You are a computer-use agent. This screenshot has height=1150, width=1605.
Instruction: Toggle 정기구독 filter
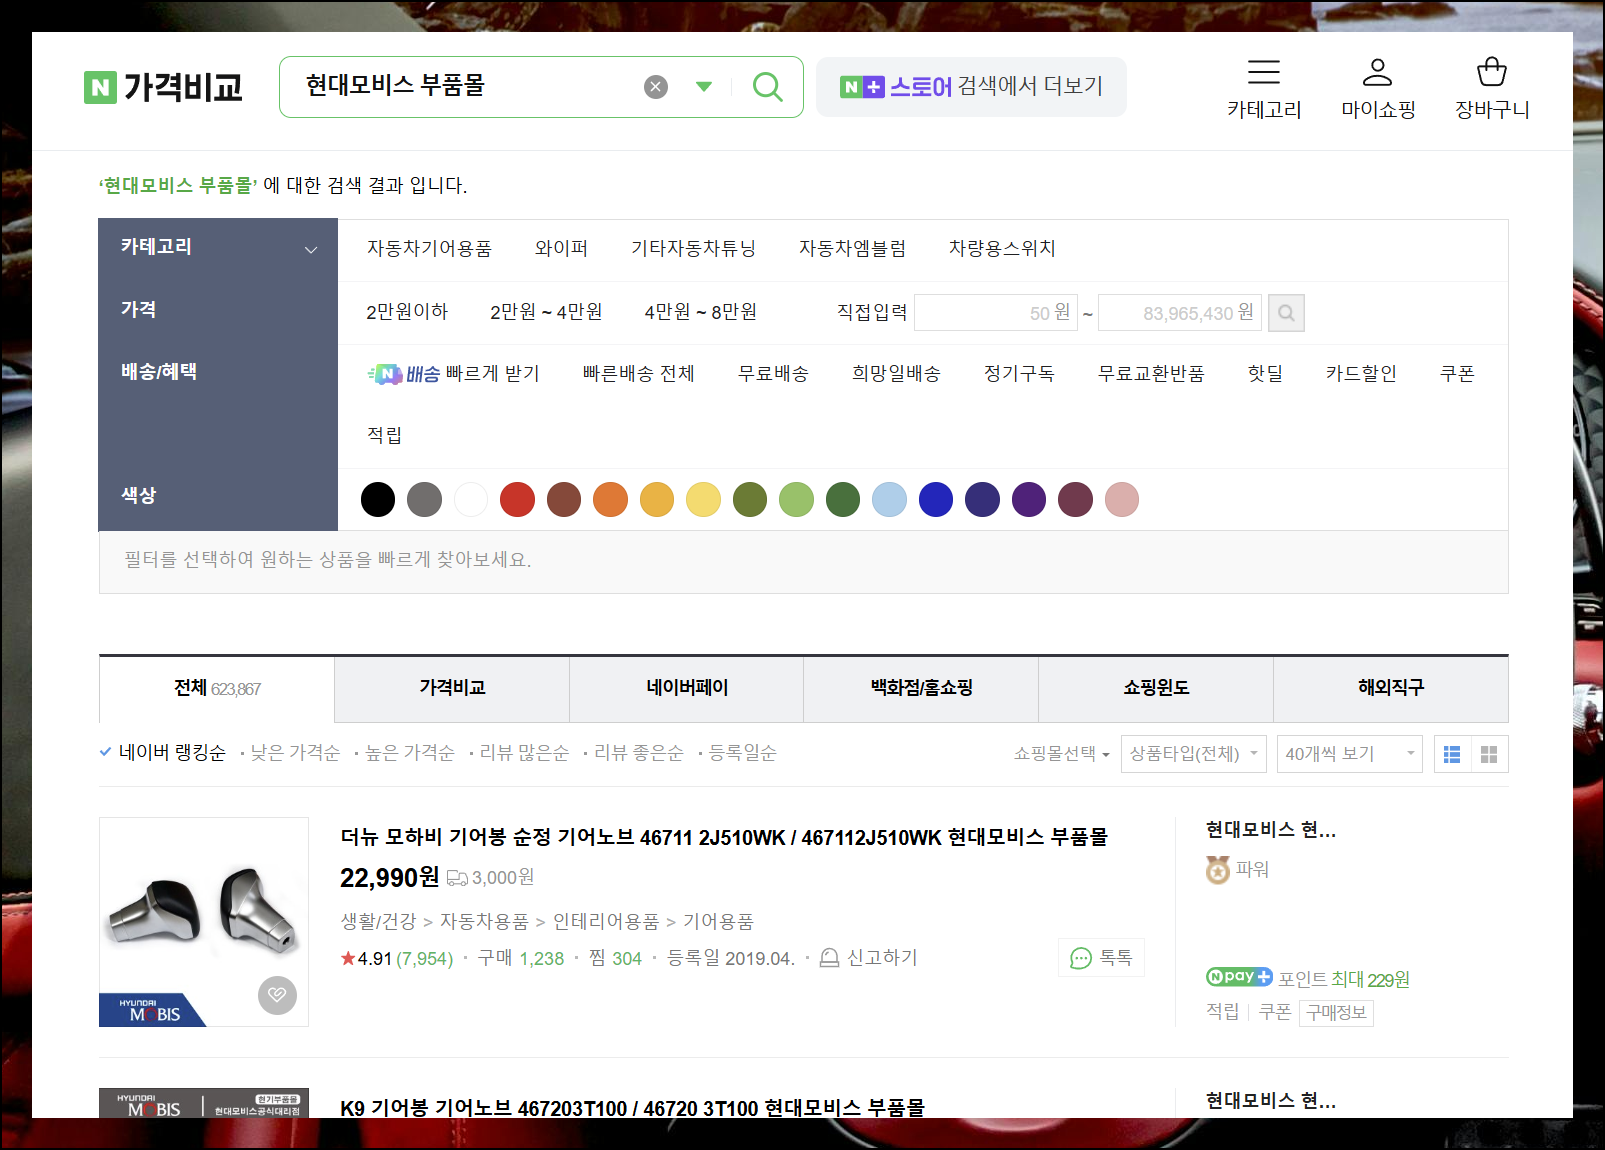point(1019,374)
